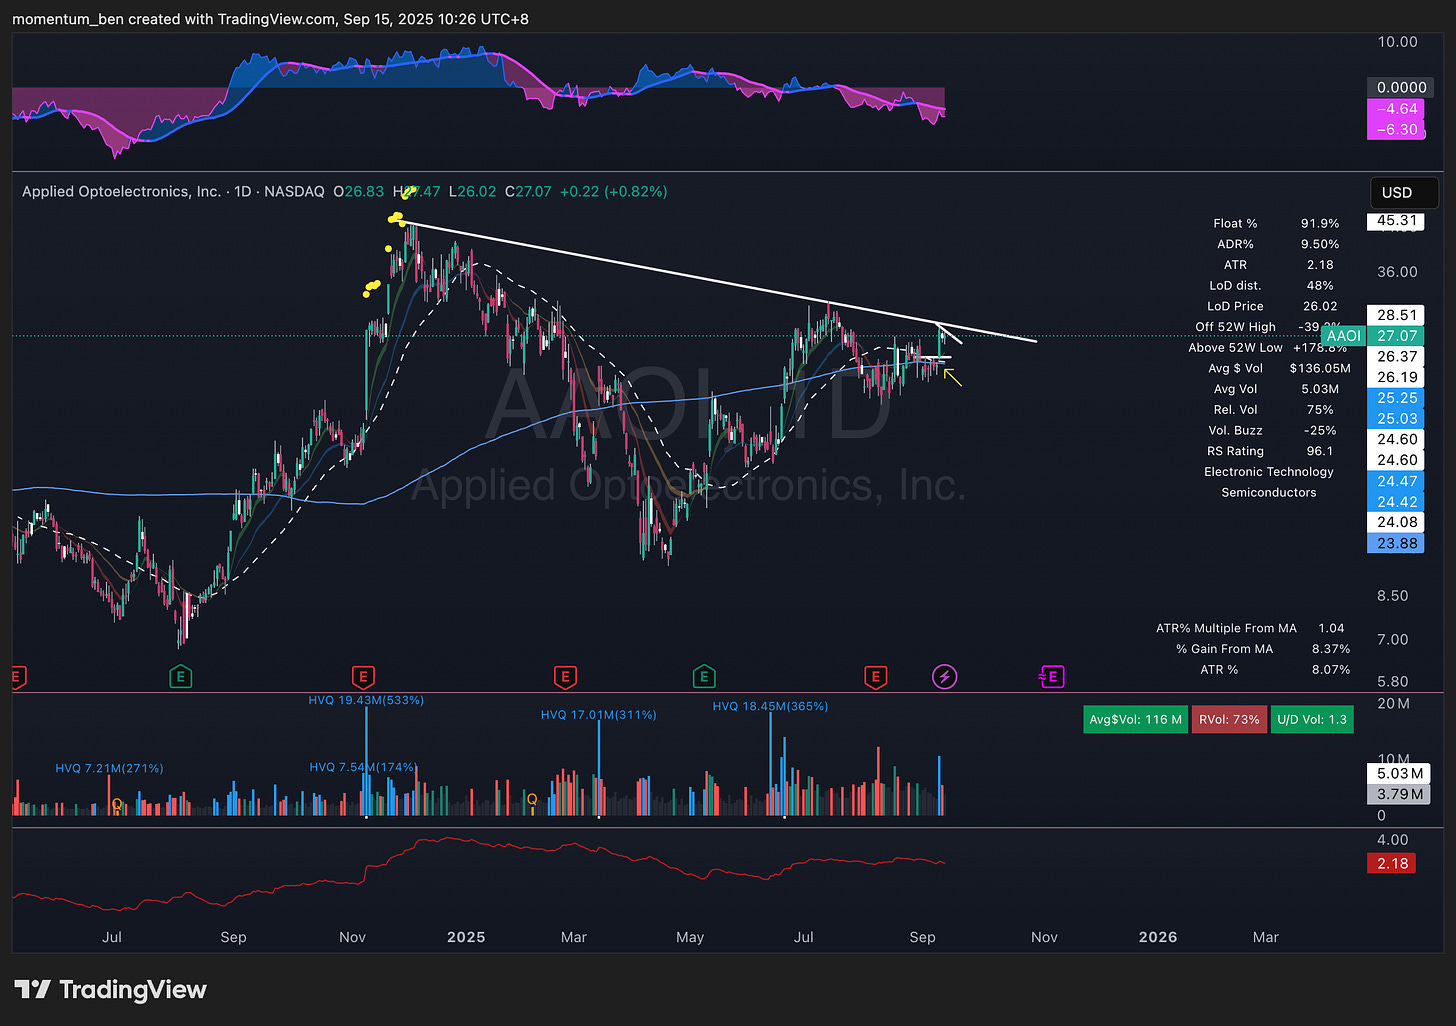Viewport: 1456px width, 1026px height.
Task: Click the HVQ 17.01M(311%) volume label
Action: coord(598,715)
